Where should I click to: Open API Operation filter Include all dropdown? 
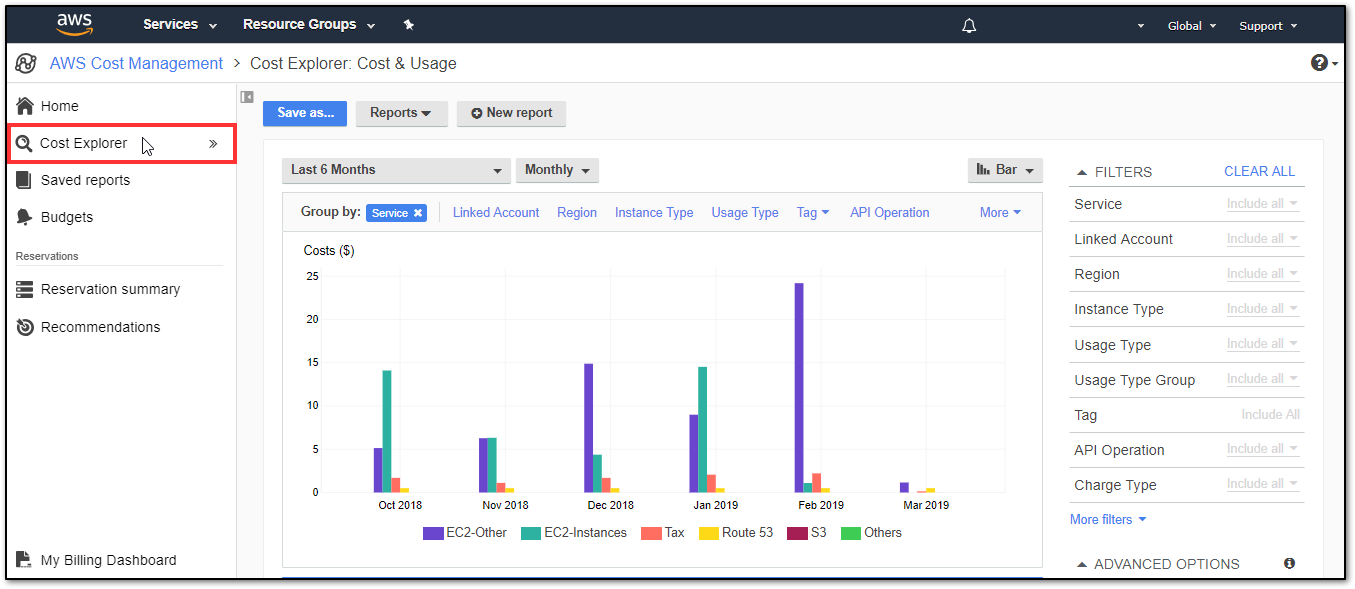pyautogui.click(x=1263, y=449)
